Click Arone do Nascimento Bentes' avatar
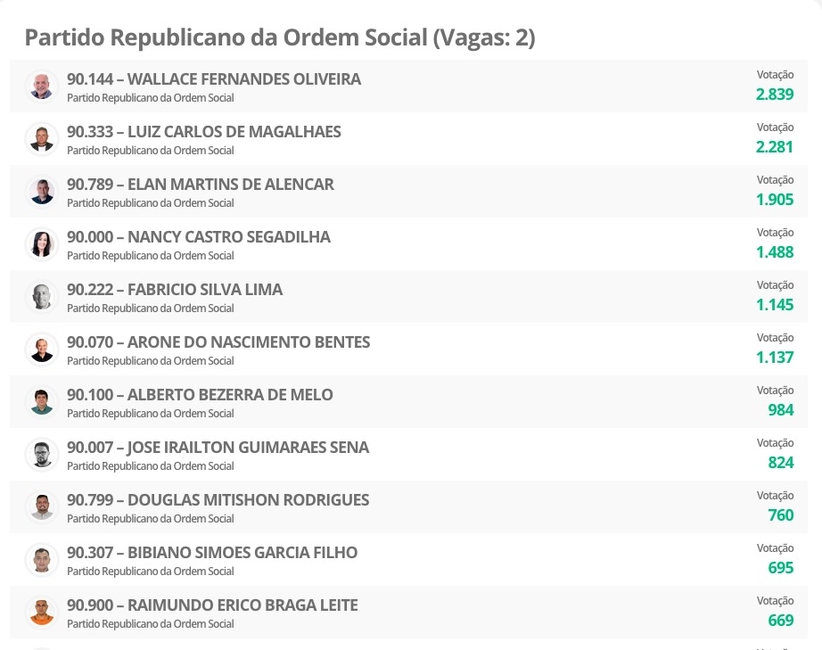 coord(42,349)
